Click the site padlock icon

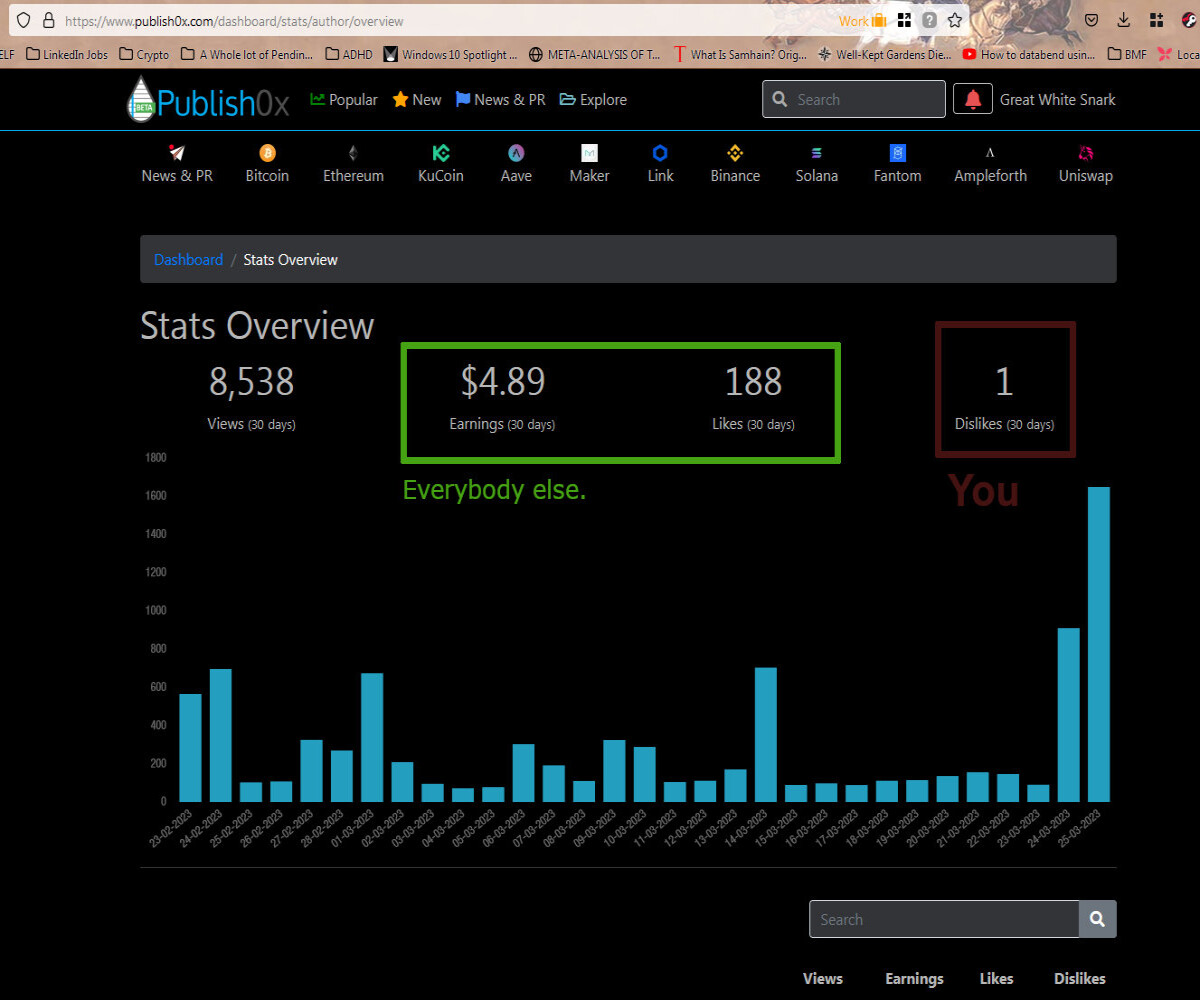tap(48, 20)
